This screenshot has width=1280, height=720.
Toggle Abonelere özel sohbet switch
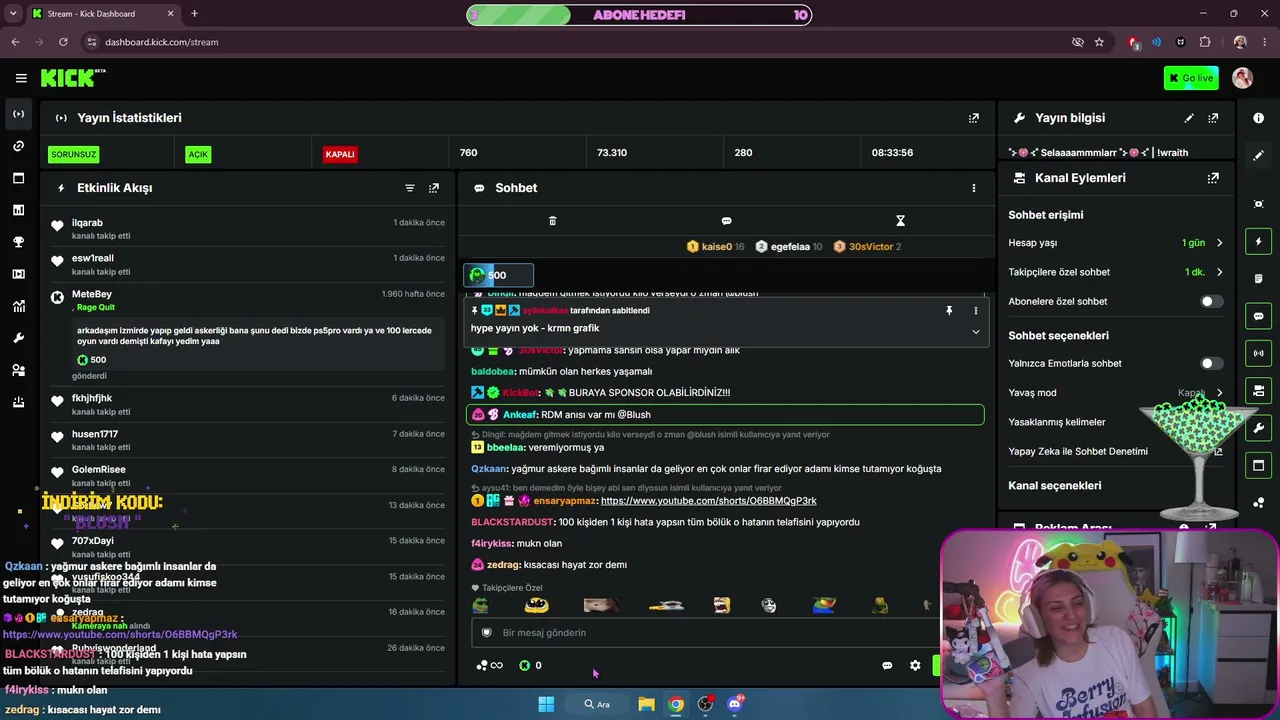point(1211,301)
